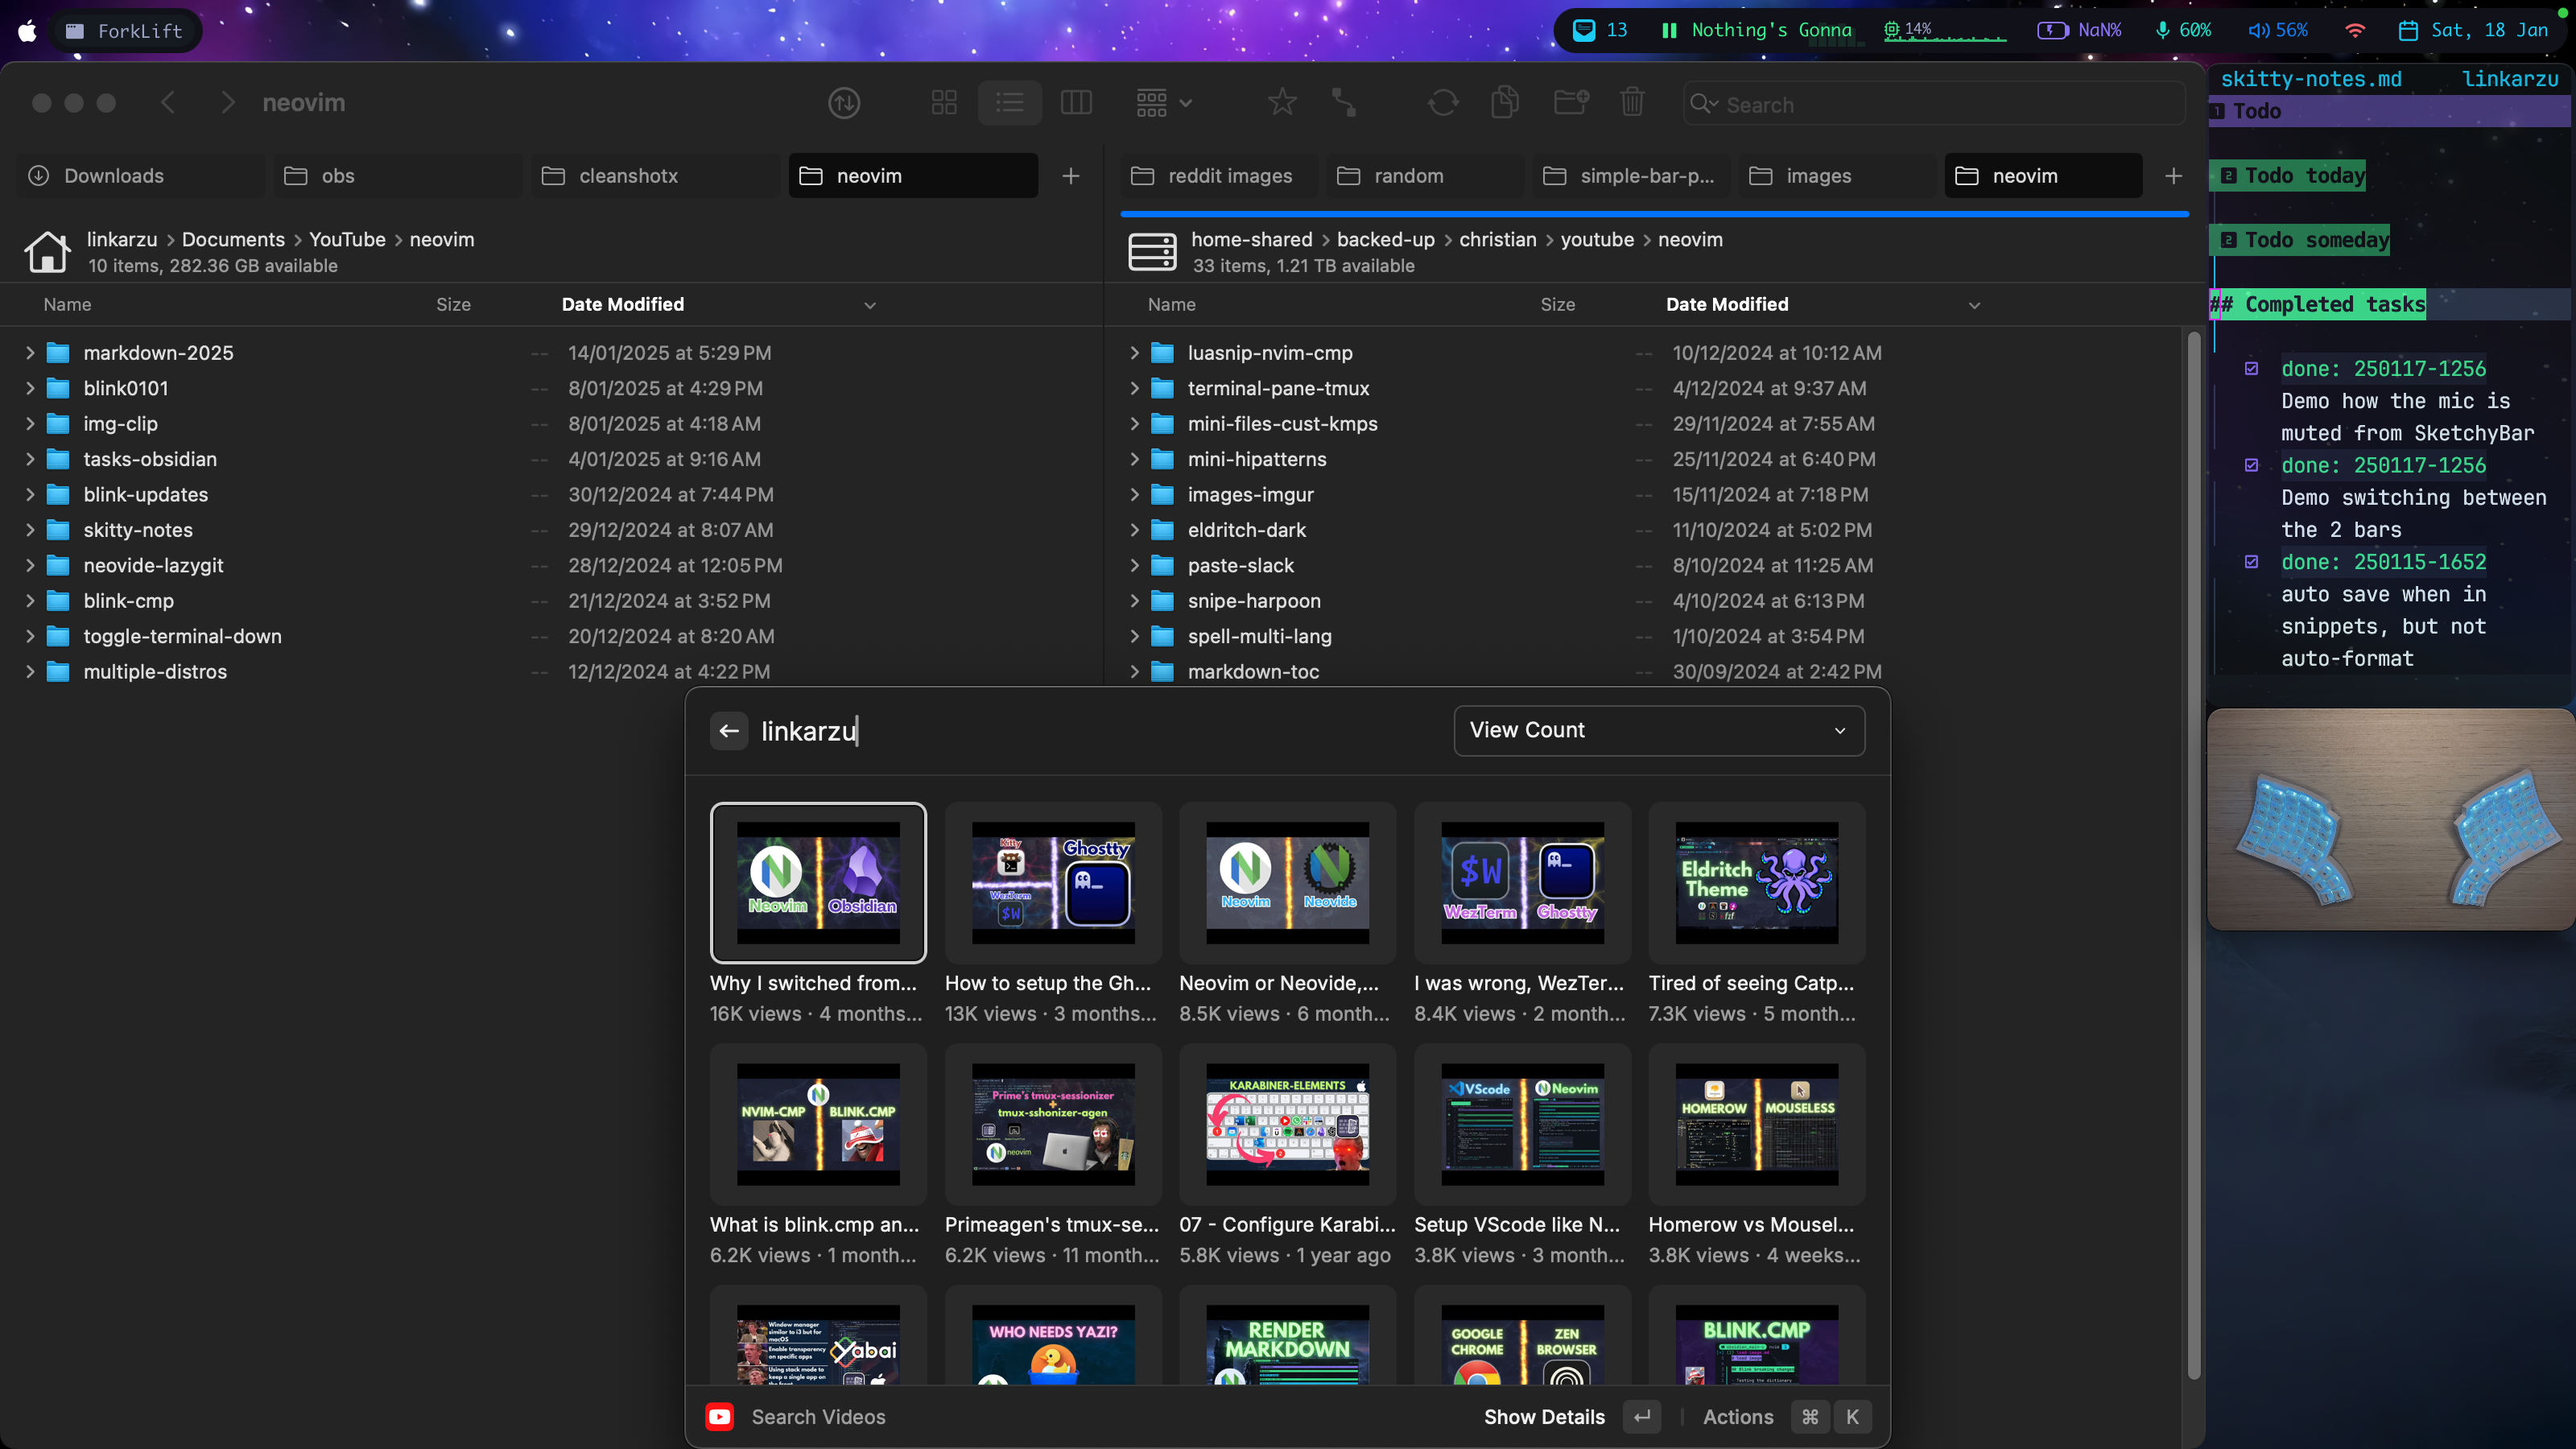Click the volume 56% status item
The height and width of the screenshot is (1449, 2576).
click(x=2278, y=30)
